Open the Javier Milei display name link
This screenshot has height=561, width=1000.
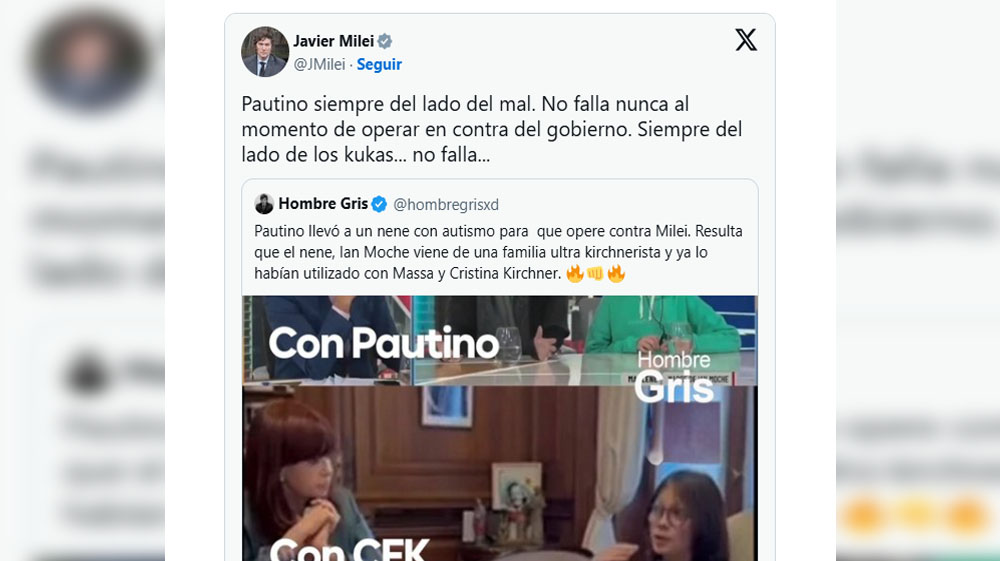pyautogui.click(x=333, y=41)
